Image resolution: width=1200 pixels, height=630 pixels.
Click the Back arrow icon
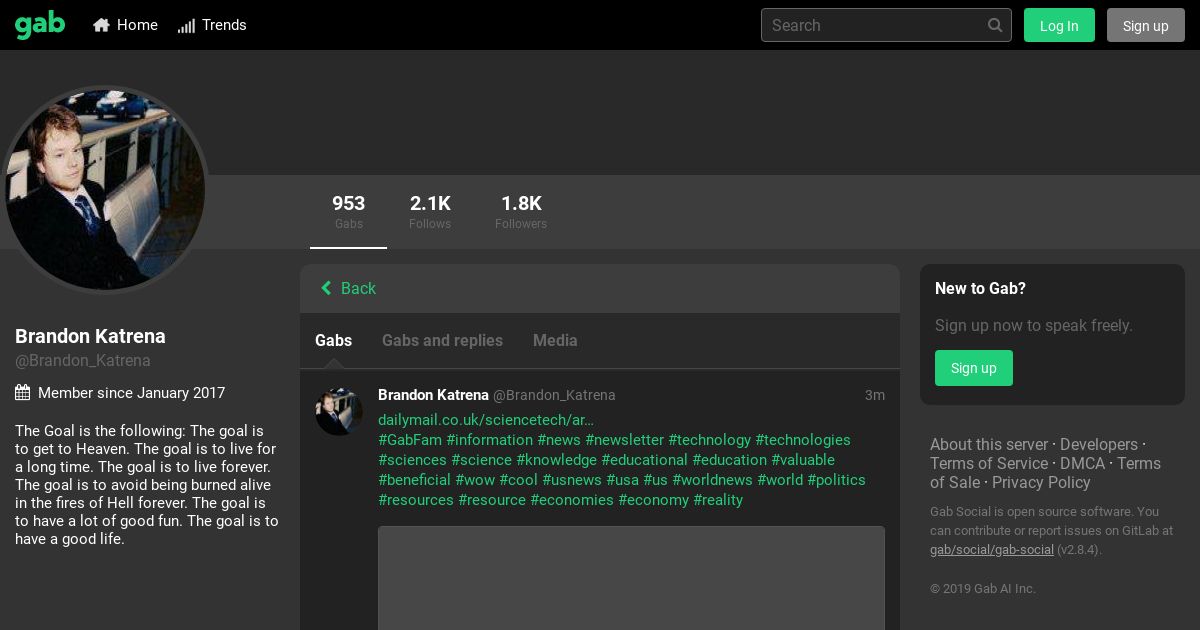point(326,288)
